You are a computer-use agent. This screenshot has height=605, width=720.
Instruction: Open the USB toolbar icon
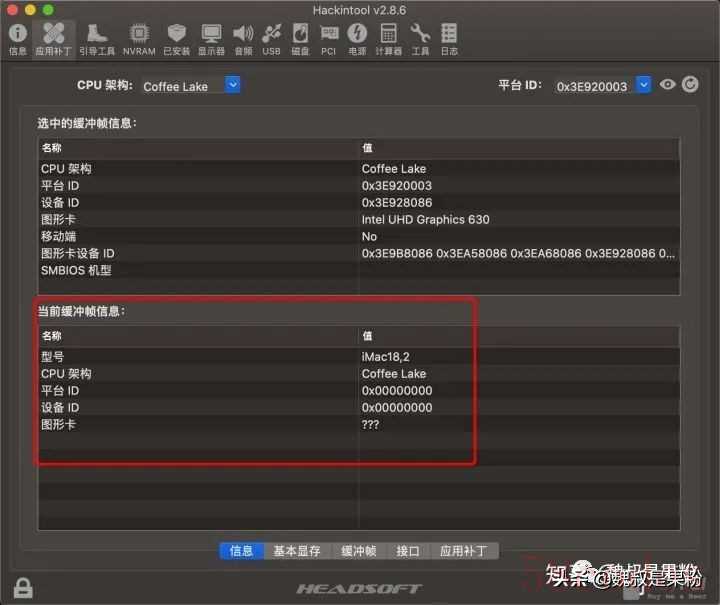[x=271, y=39]
